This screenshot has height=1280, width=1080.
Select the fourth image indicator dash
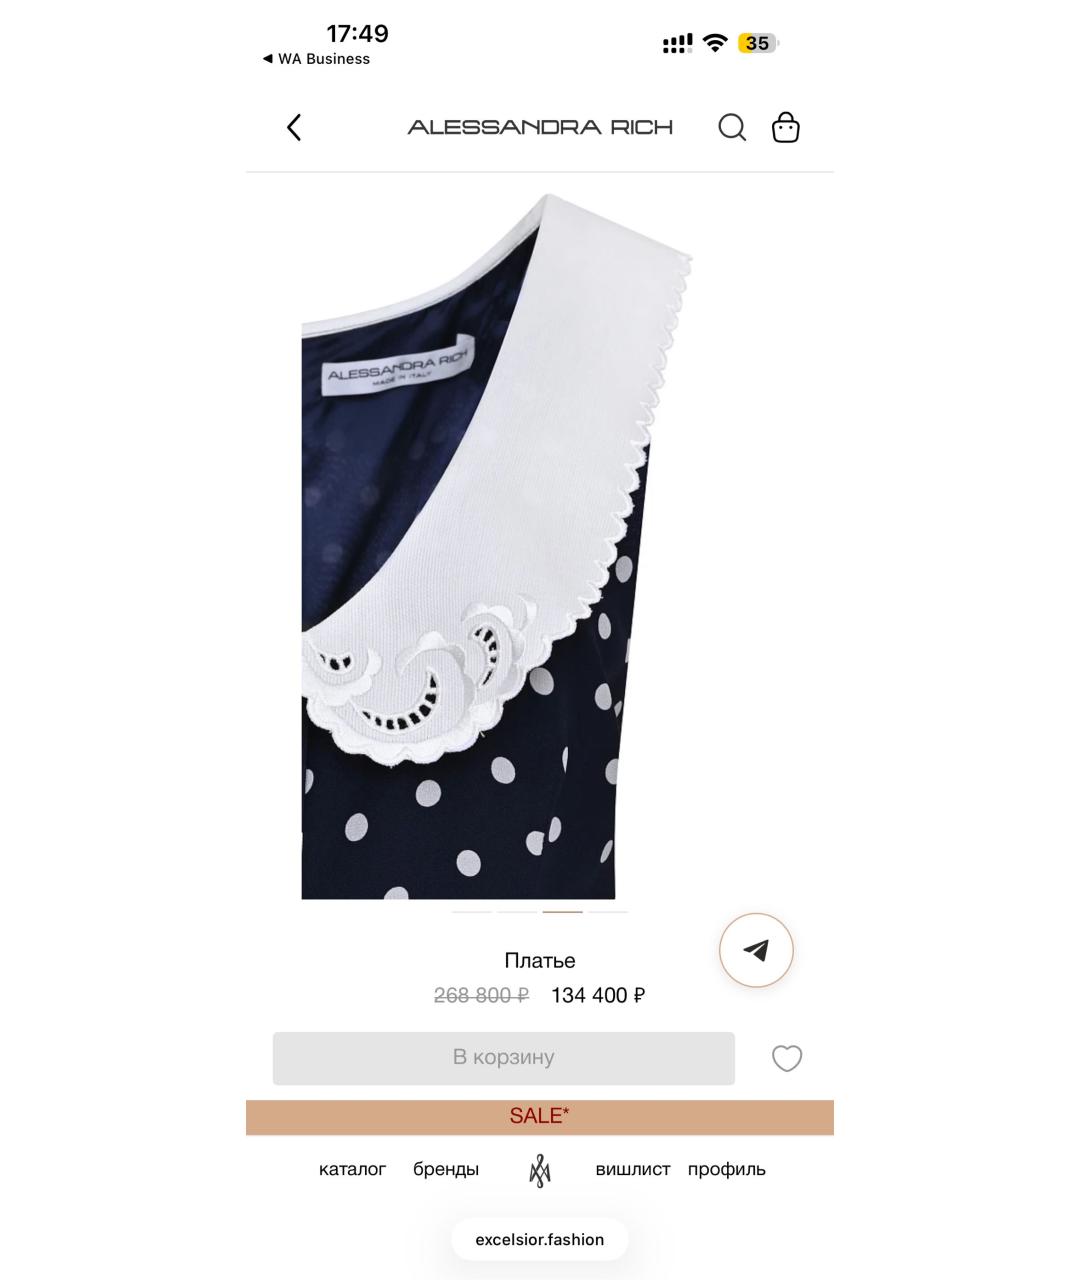[x=608, y=912]
